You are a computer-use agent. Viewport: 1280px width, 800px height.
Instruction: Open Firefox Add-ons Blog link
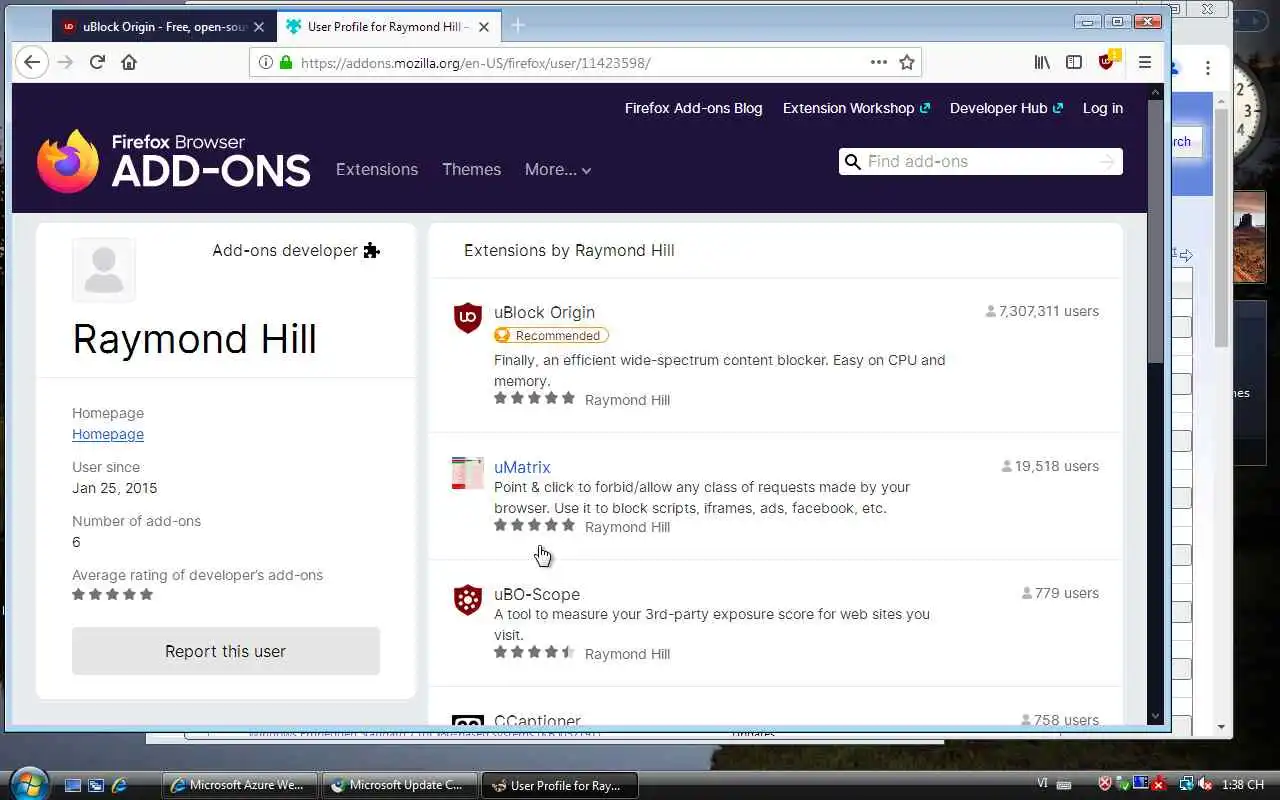click(x=693, y=108)
